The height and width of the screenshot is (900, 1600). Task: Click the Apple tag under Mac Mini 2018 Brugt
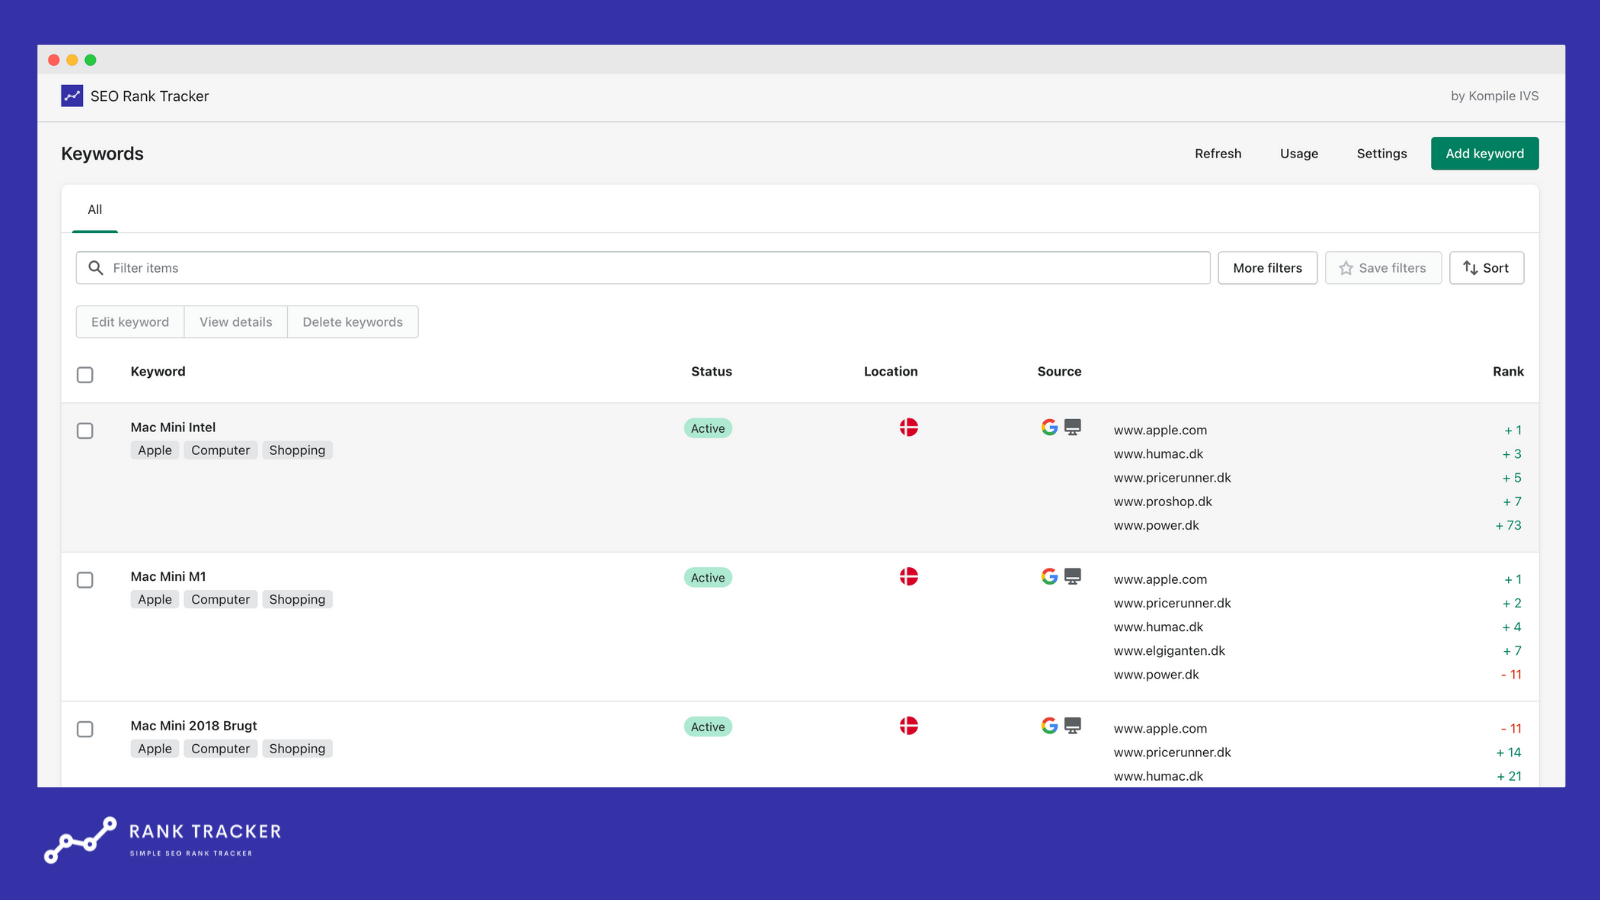point(155,749)
